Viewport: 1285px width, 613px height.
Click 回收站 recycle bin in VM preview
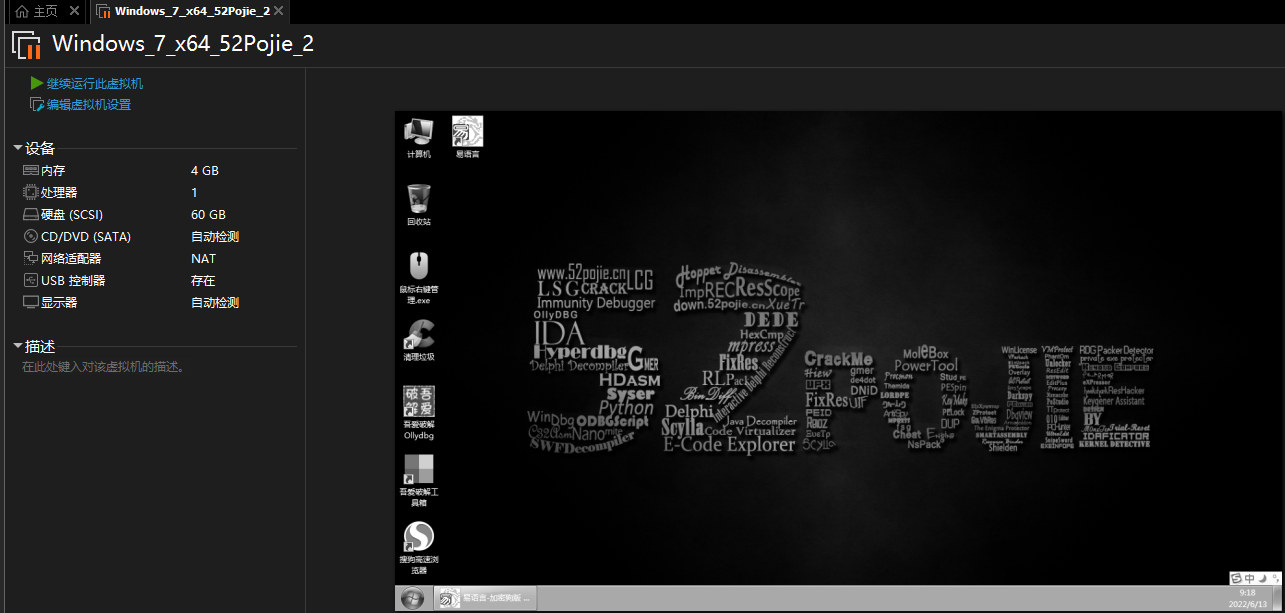pyautogui.click(x=418, y=204)
